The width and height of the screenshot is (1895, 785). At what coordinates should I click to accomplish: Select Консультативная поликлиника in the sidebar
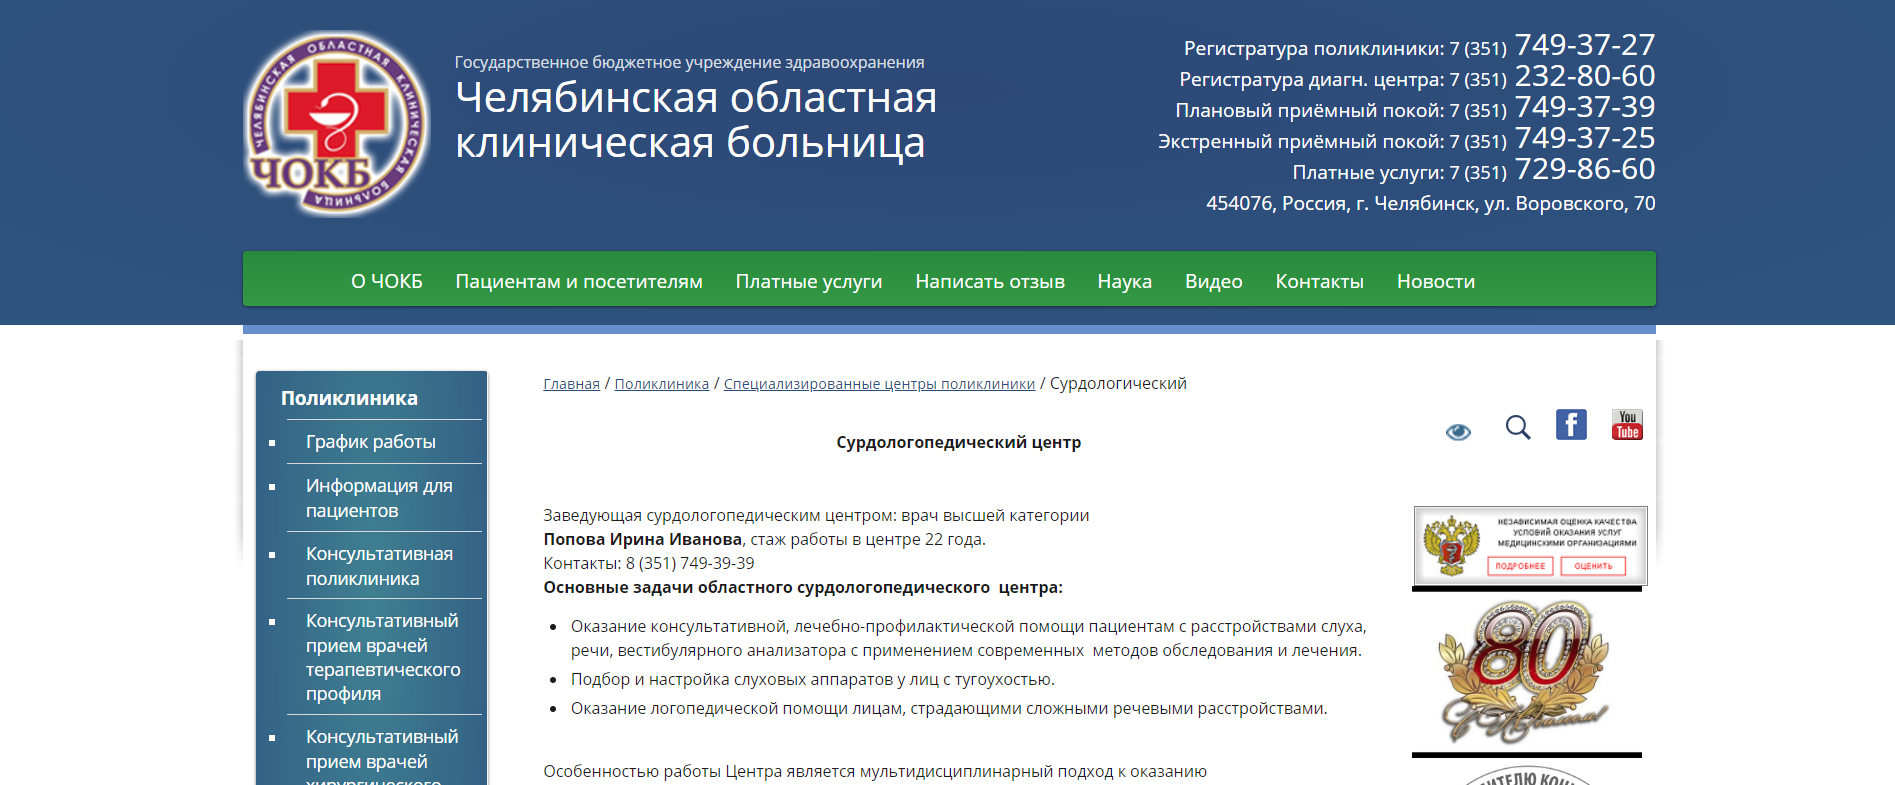(379, 566)
